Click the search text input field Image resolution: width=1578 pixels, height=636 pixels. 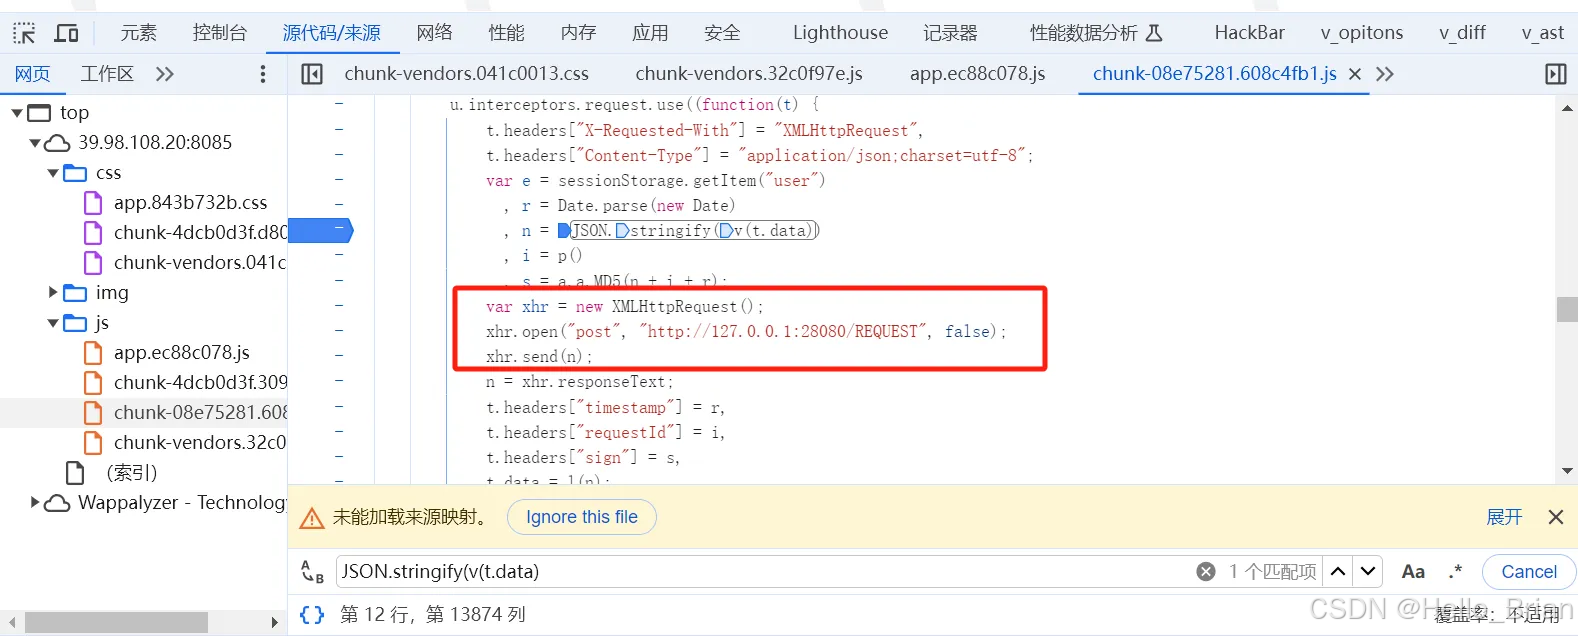pyautogui.click(x=760, y=572)
